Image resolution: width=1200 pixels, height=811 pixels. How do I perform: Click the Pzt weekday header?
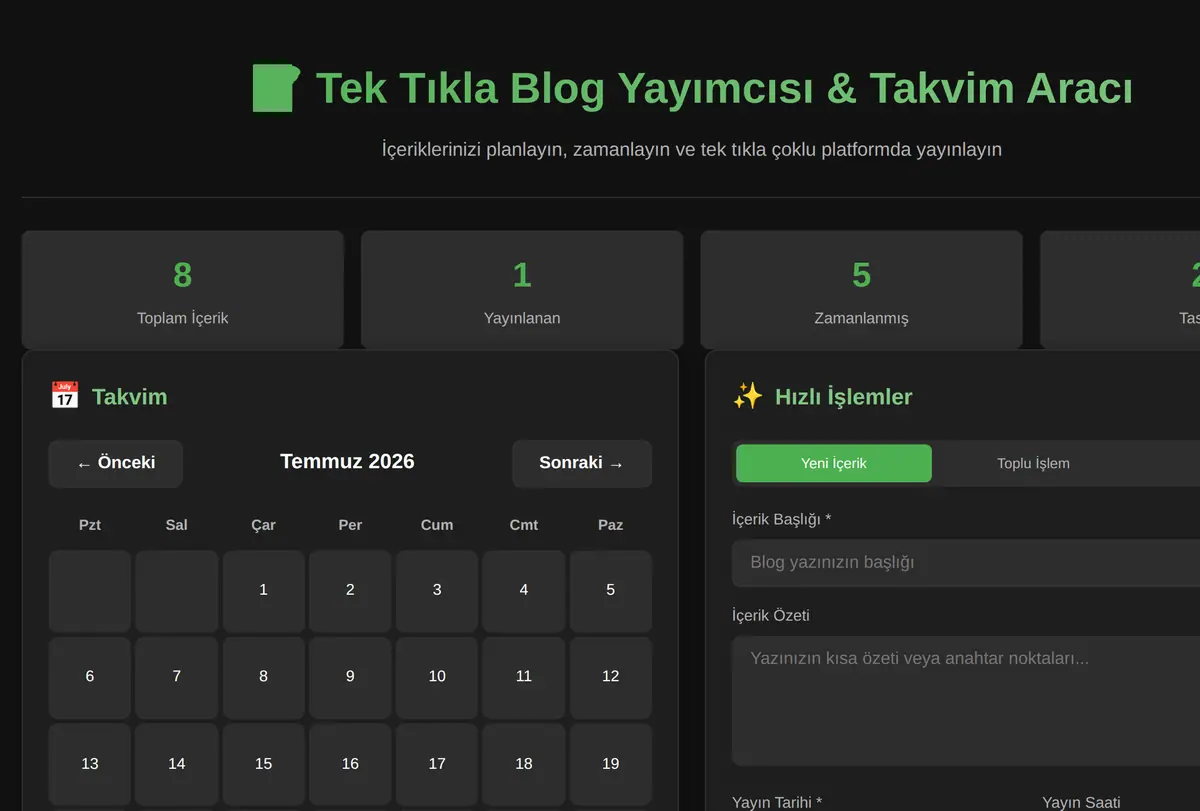[90, 525]
